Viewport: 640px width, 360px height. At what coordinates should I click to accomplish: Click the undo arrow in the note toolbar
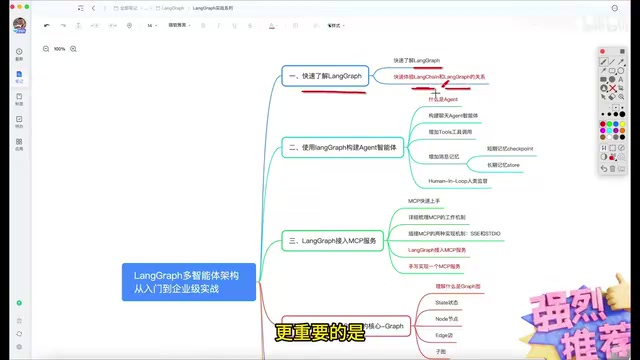[x=47, y=25]
